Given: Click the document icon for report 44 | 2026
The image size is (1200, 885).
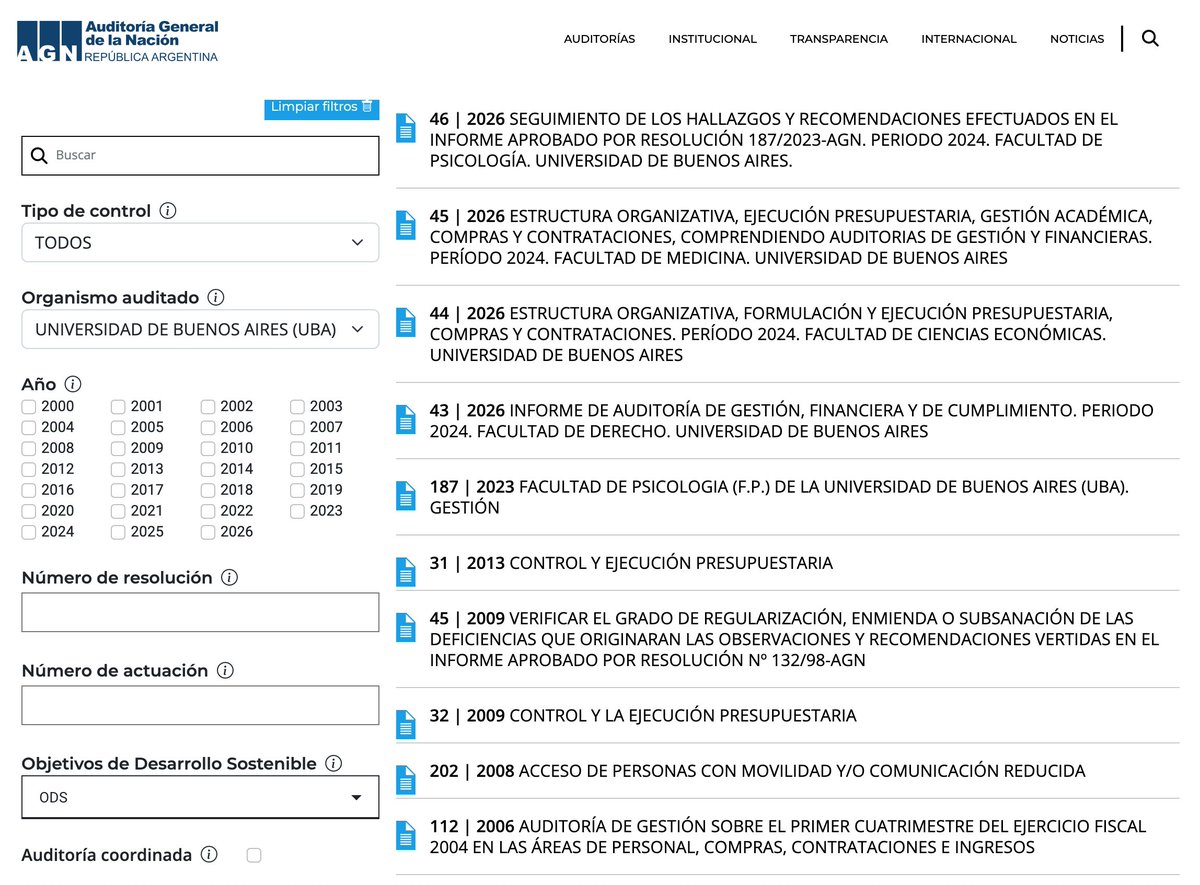Looking at the screenshot, I should pos(406,322).
